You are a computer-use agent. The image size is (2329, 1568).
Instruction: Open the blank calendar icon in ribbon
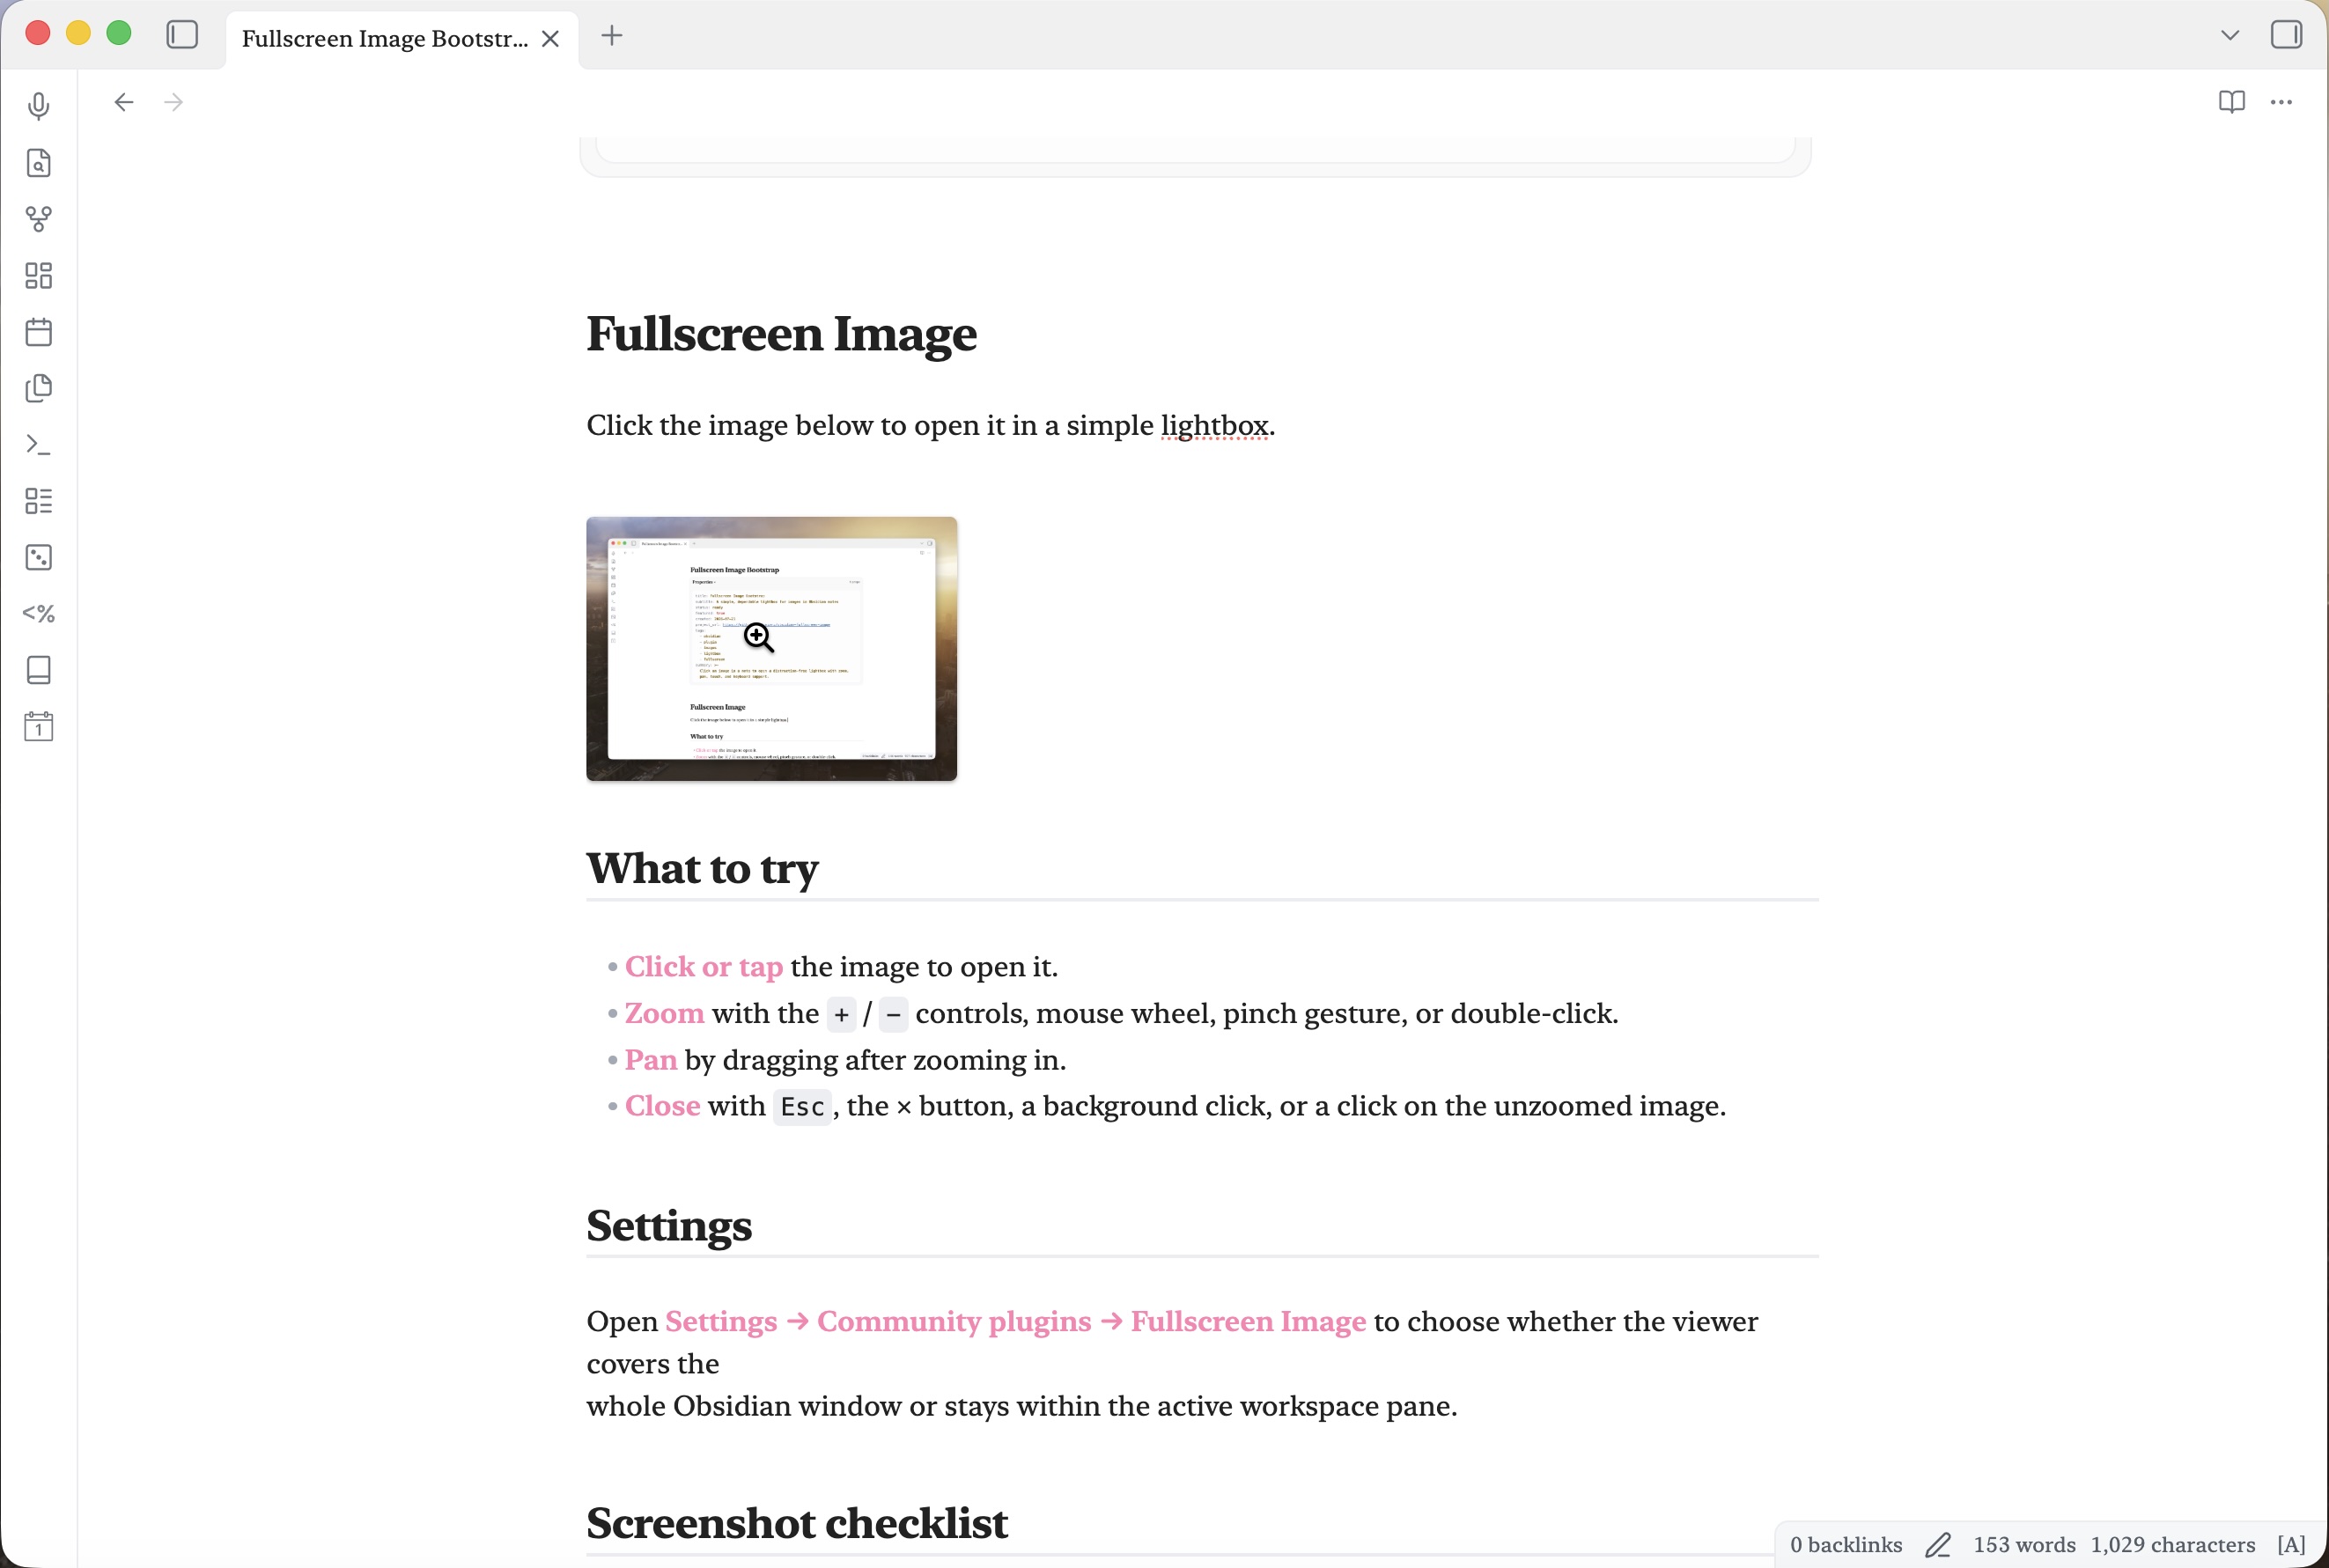pos(39,332)
